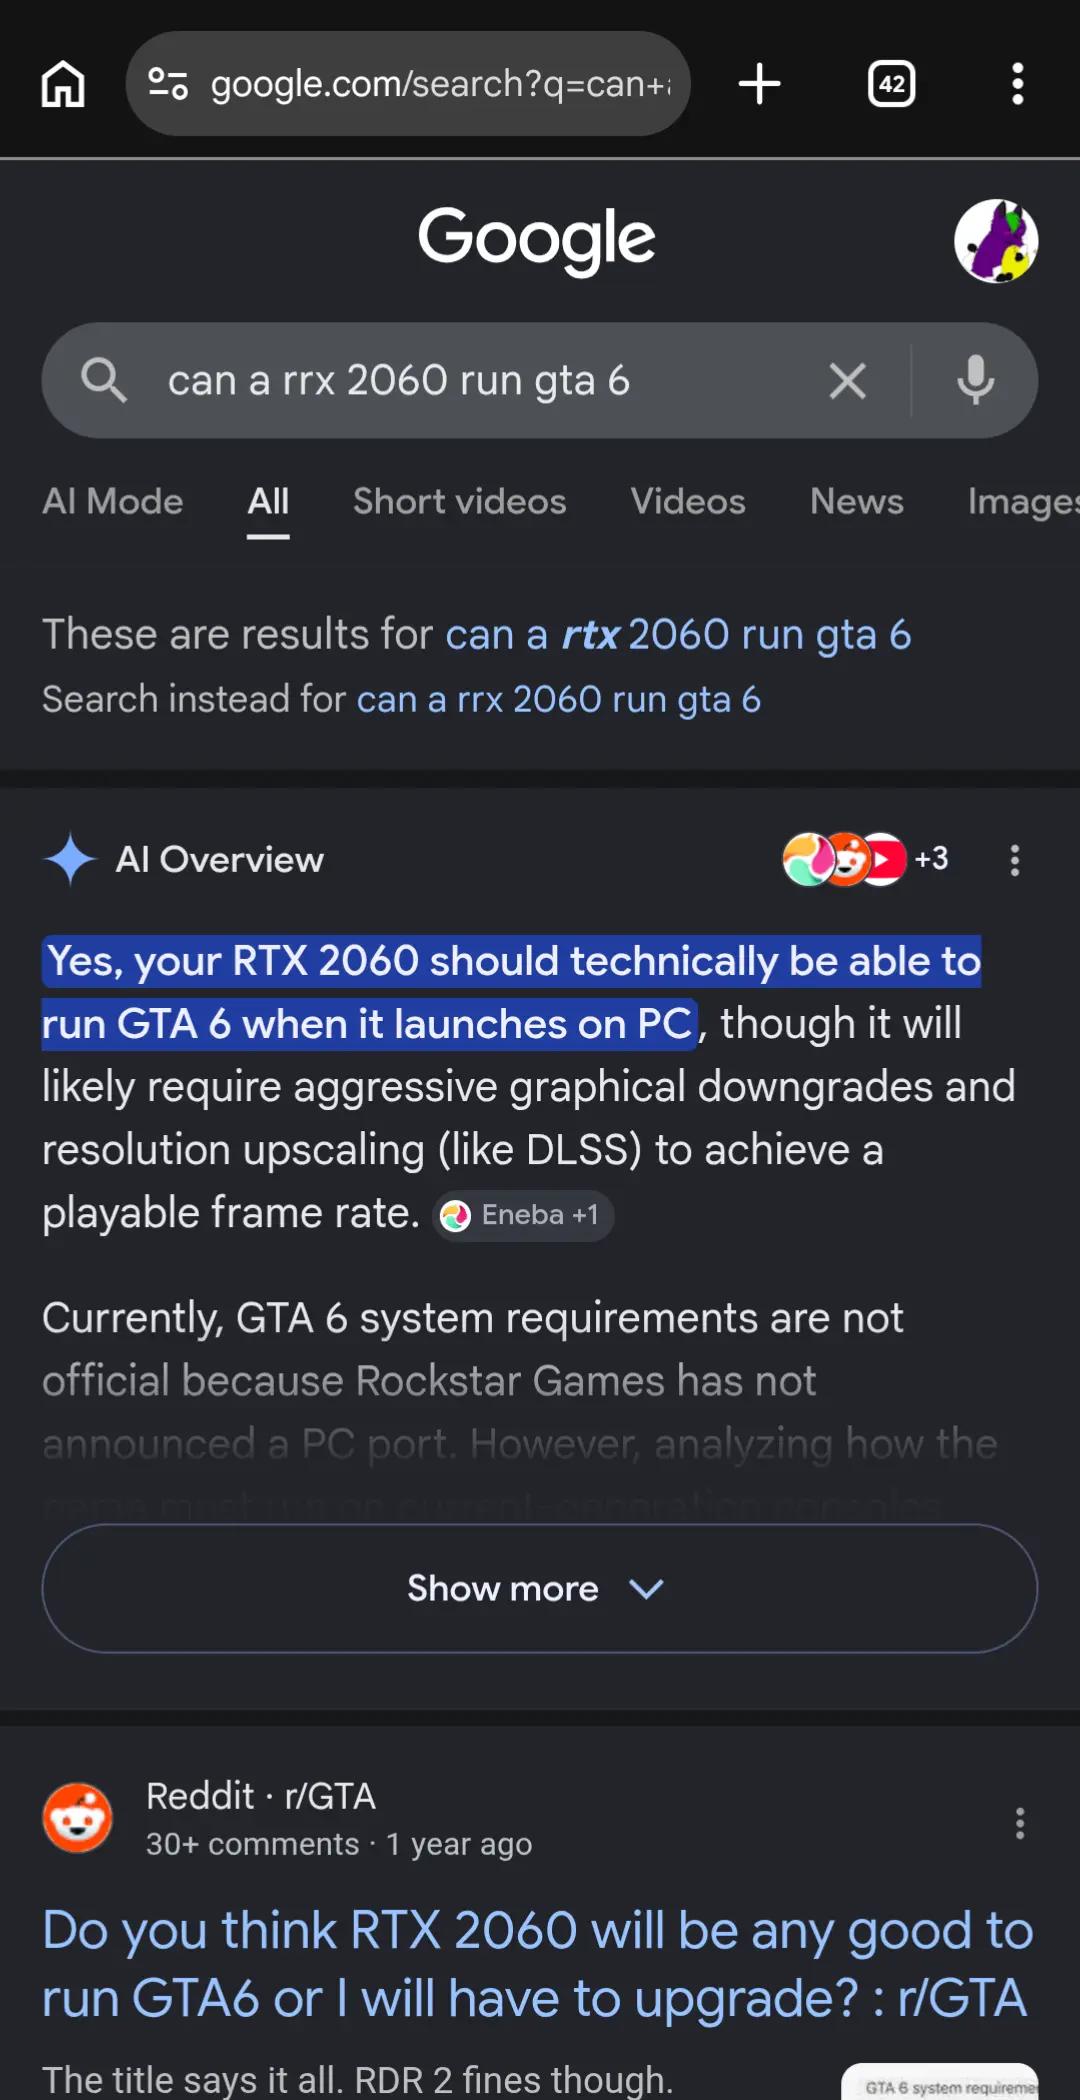The width and height of the screenshot is (1080, 2100).
Task: Click the search magnifier icon
Action: pyautogui.click(x=103, y=381)
